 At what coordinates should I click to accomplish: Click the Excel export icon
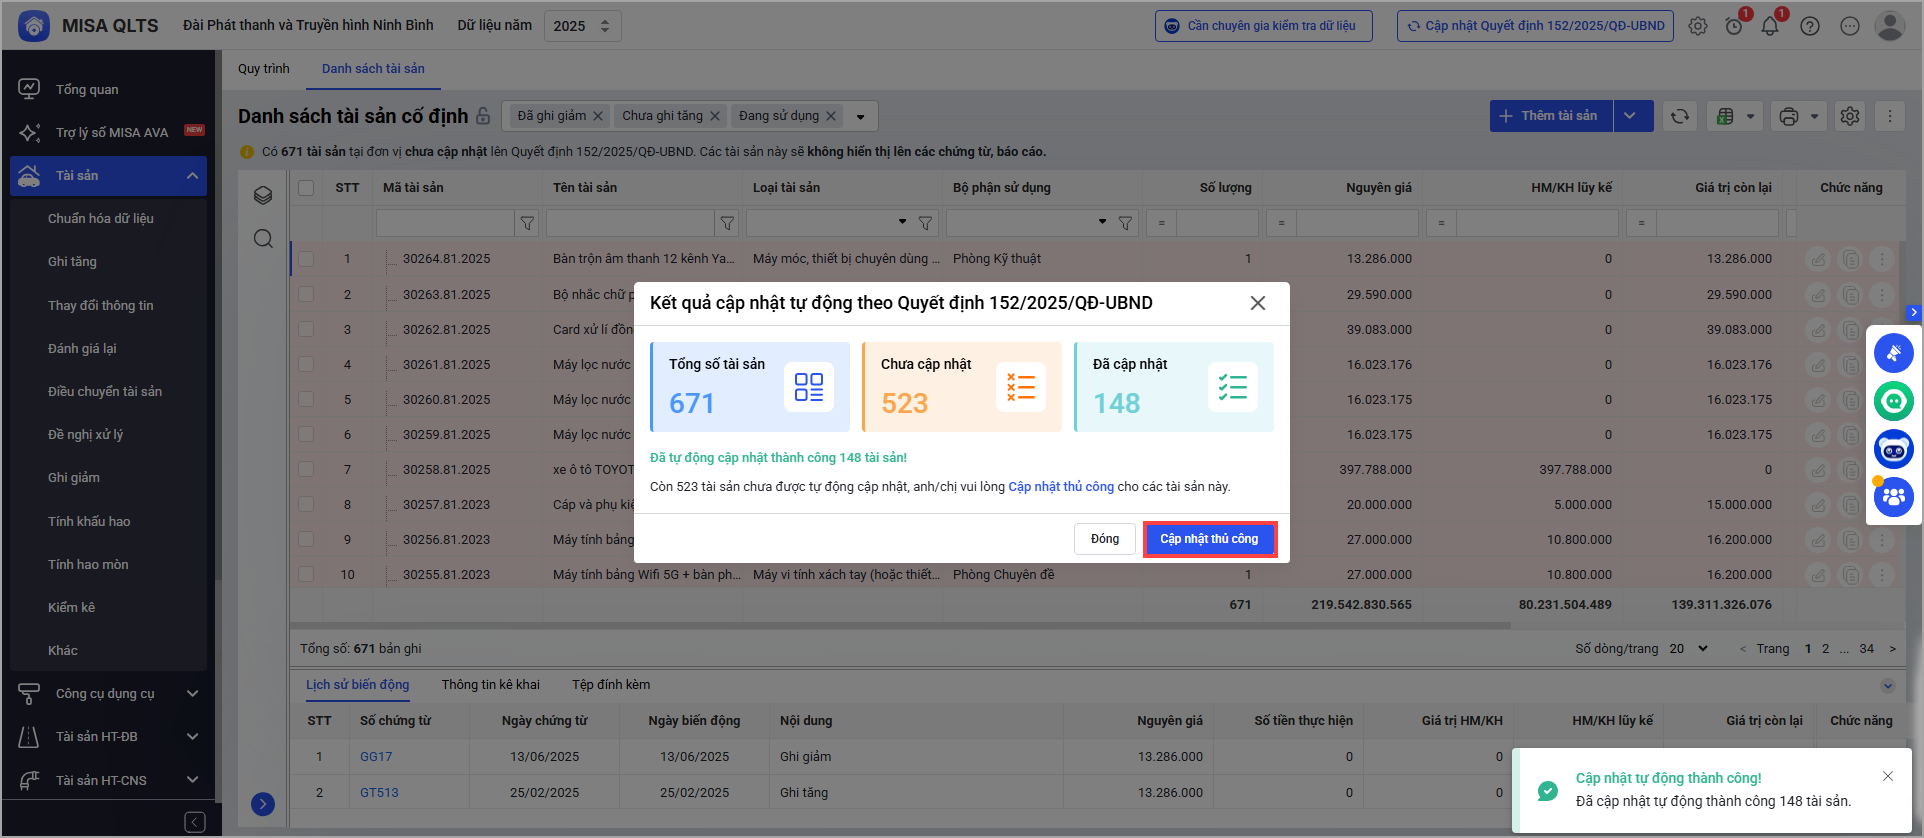pyautogui.click(x=1725, y=116)
